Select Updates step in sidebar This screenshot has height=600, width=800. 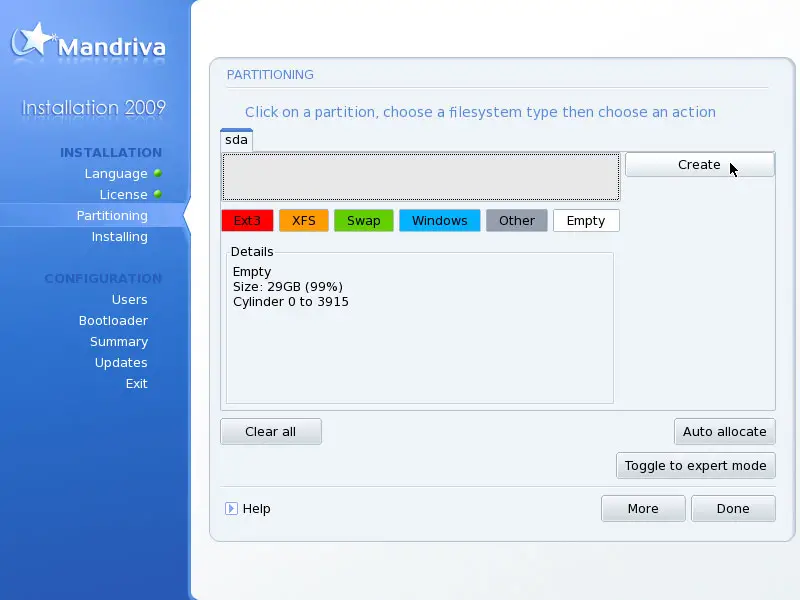(121, 363)
